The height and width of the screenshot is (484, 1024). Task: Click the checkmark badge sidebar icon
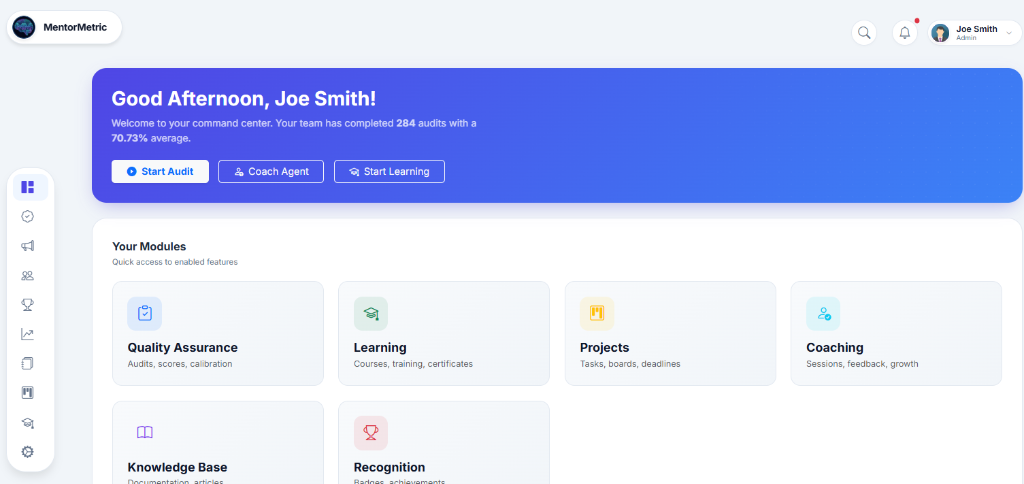(28, 216)
